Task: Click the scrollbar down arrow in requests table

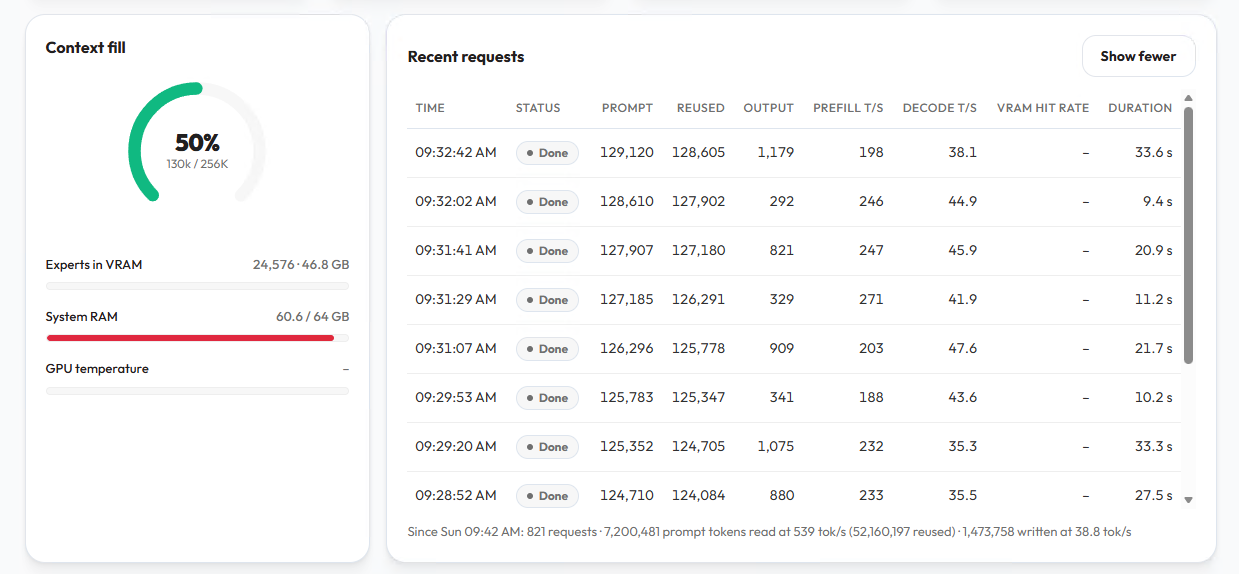Action: point(1188,498)
